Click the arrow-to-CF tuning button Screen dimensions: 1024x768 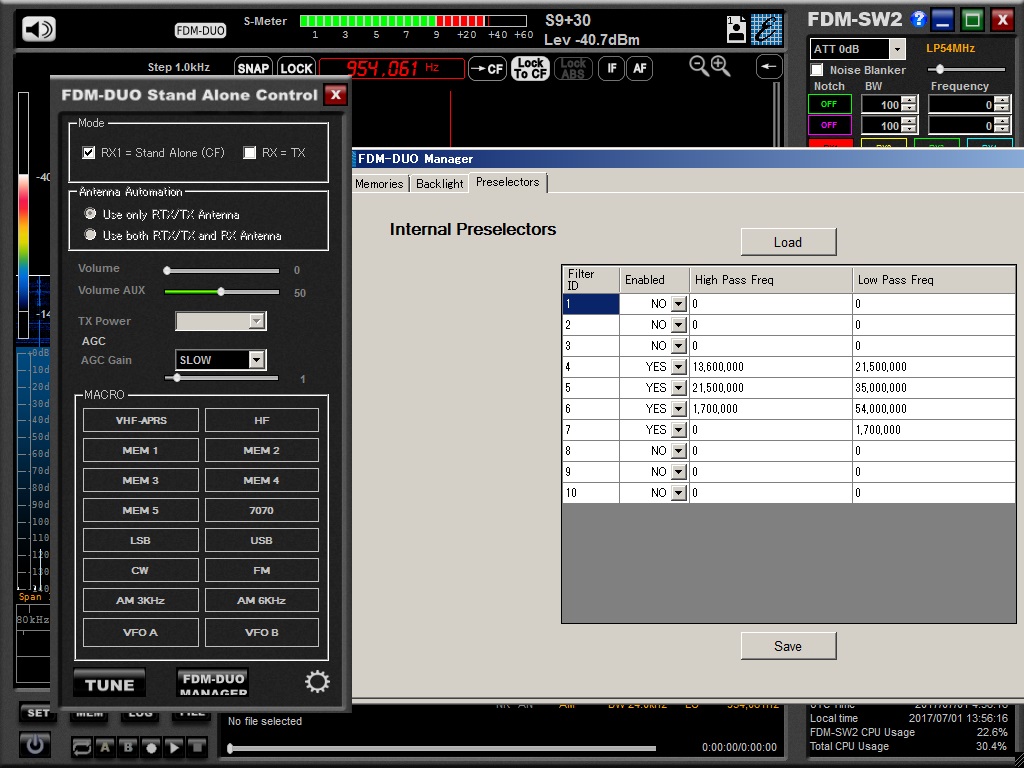487,69
